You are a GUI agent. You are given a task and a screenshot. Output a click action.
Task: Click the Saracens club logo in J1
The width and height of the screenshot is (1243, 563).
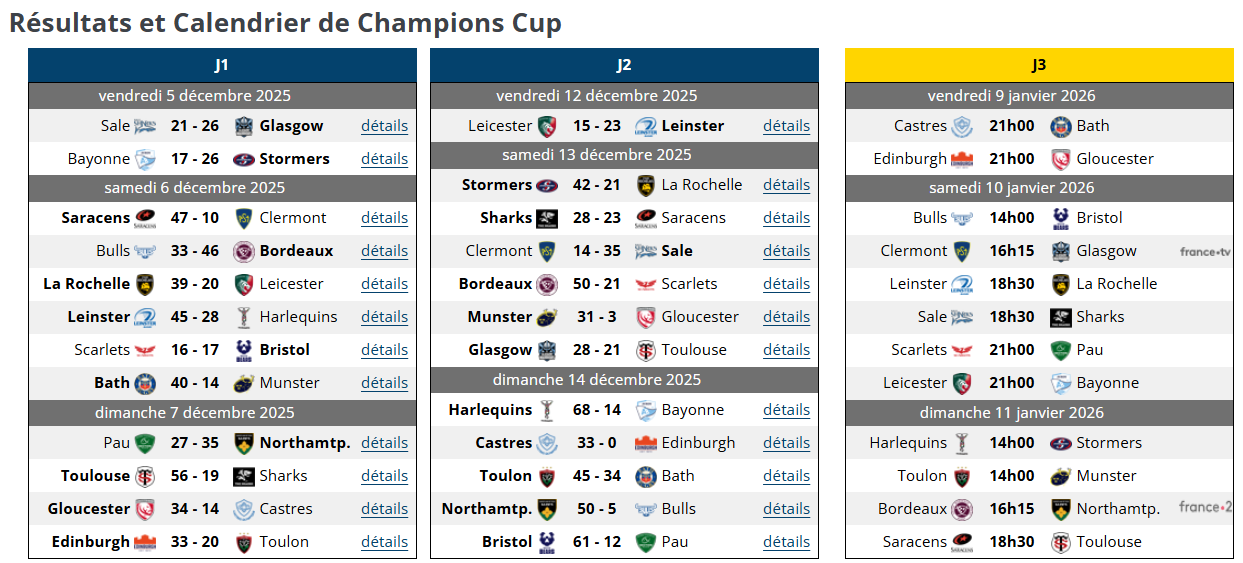tap(146, 218)
